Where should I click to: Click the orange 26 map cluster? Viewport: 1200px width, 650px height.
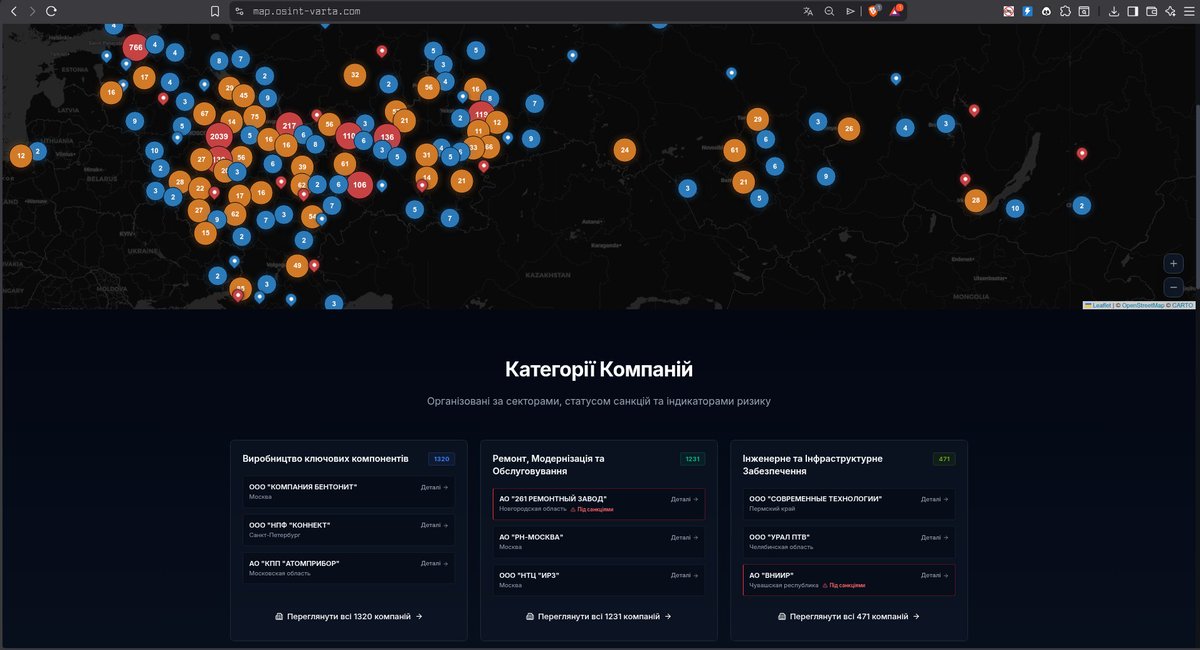pyautogui.click(x=849, y=129)
